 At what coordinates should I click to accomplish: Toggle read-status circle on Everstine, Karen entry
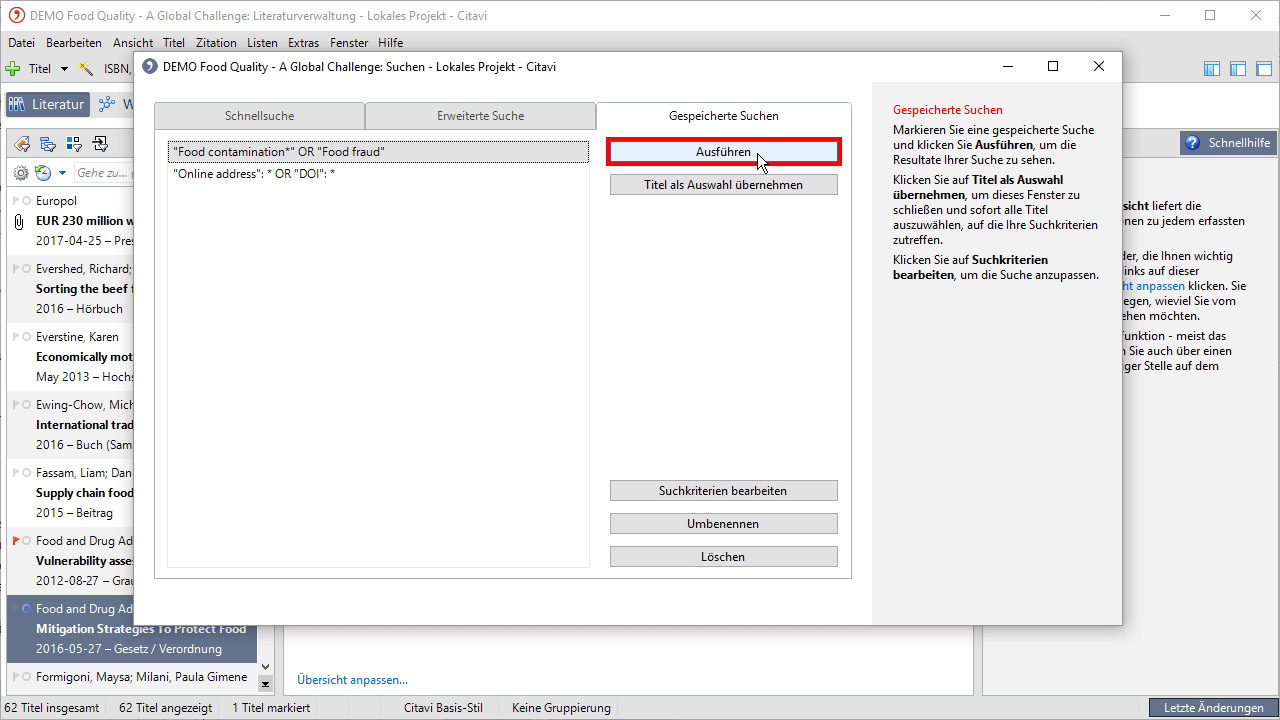click(26, 337)
